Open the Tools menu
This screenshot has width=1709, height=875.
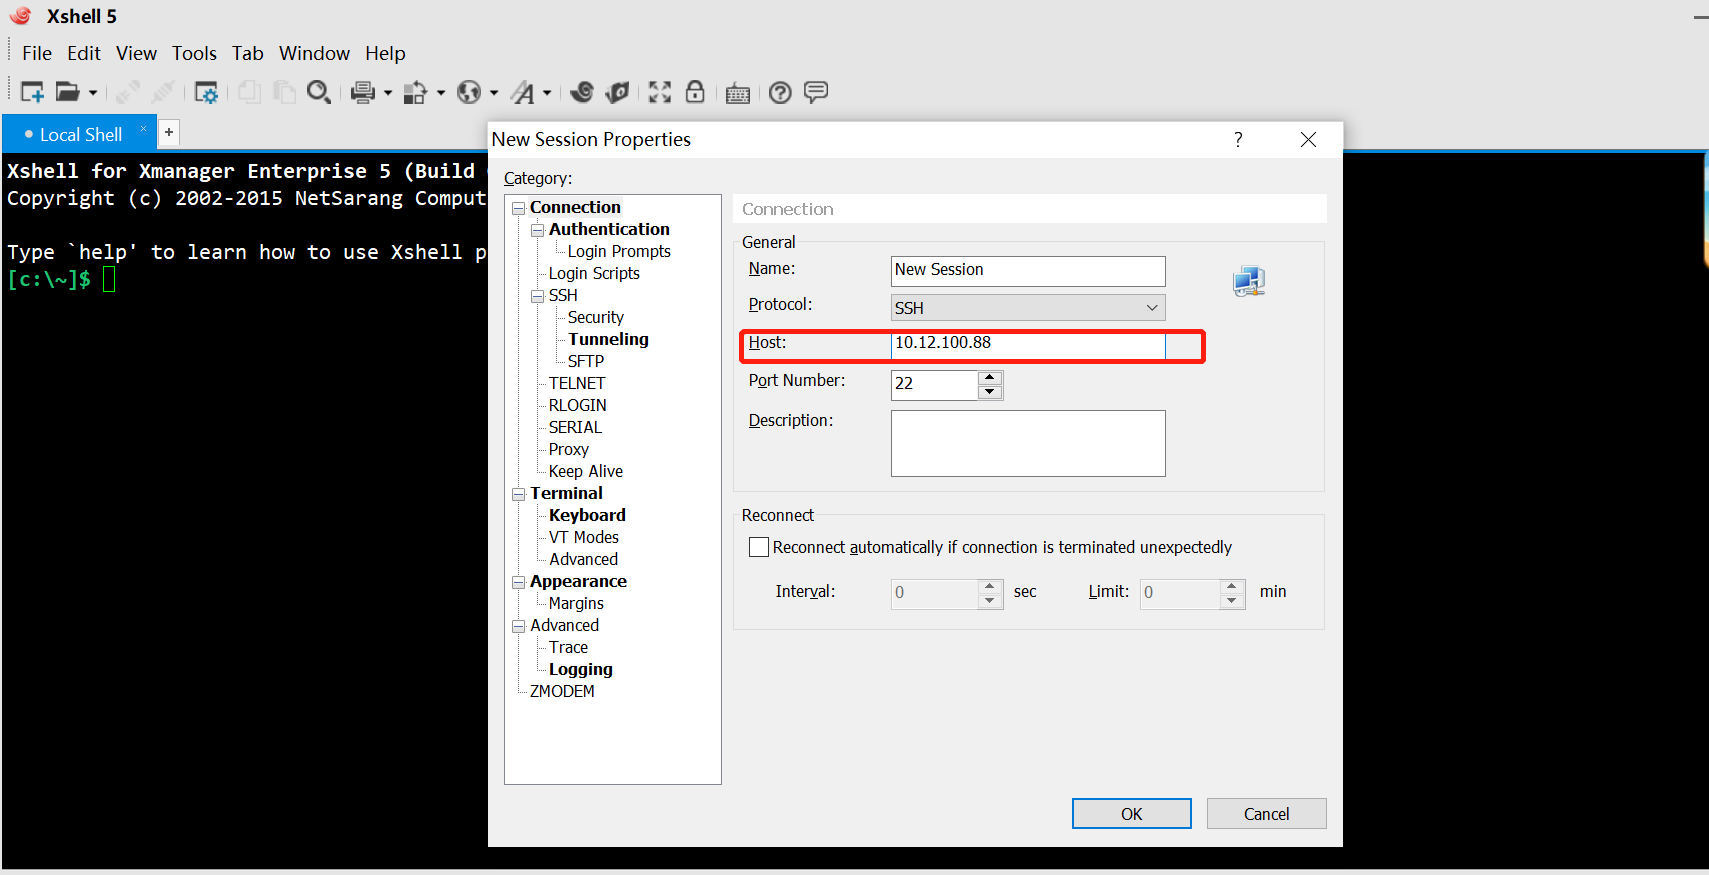coord(194,53)
